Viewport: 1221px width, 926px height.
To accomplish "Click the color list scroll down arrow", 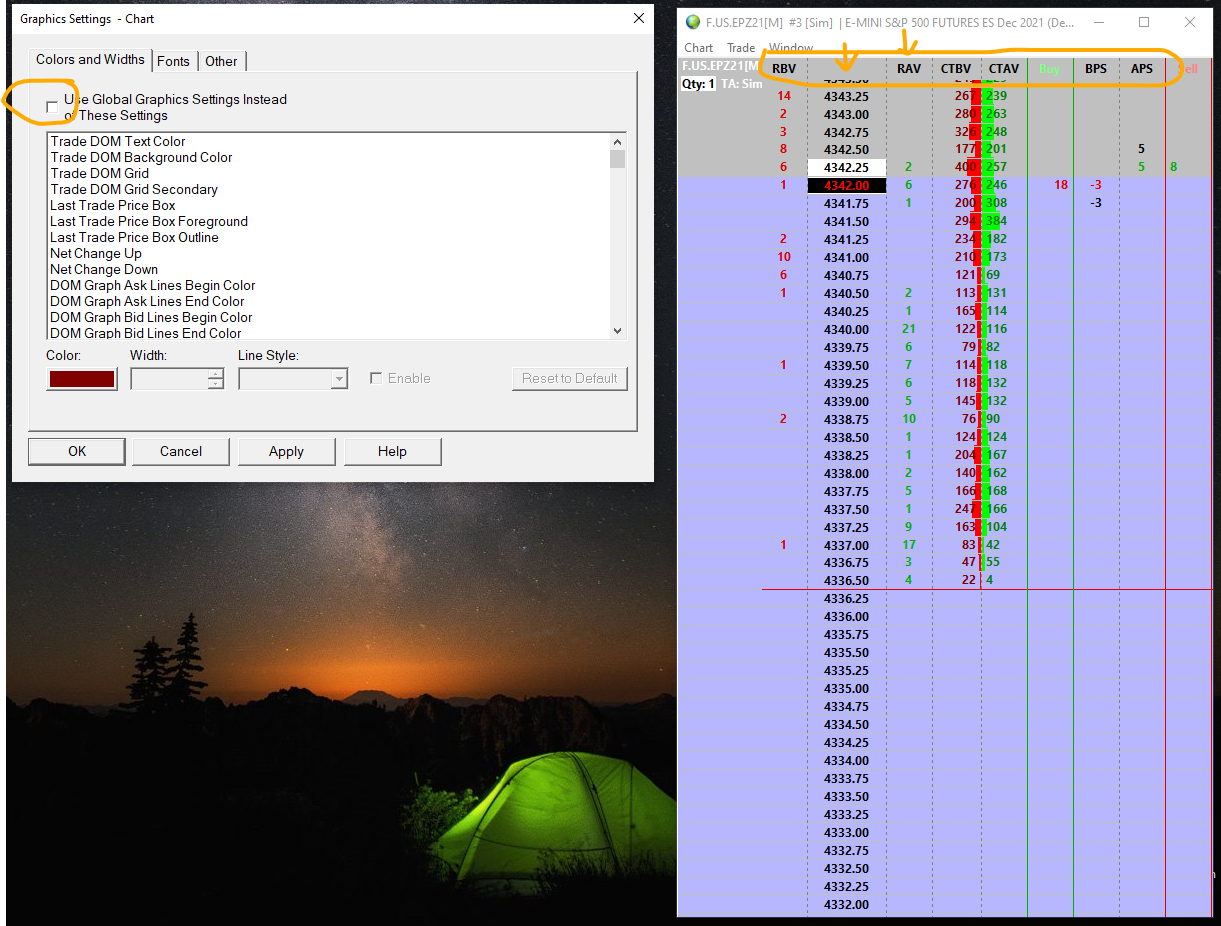I will pos(617,331).
